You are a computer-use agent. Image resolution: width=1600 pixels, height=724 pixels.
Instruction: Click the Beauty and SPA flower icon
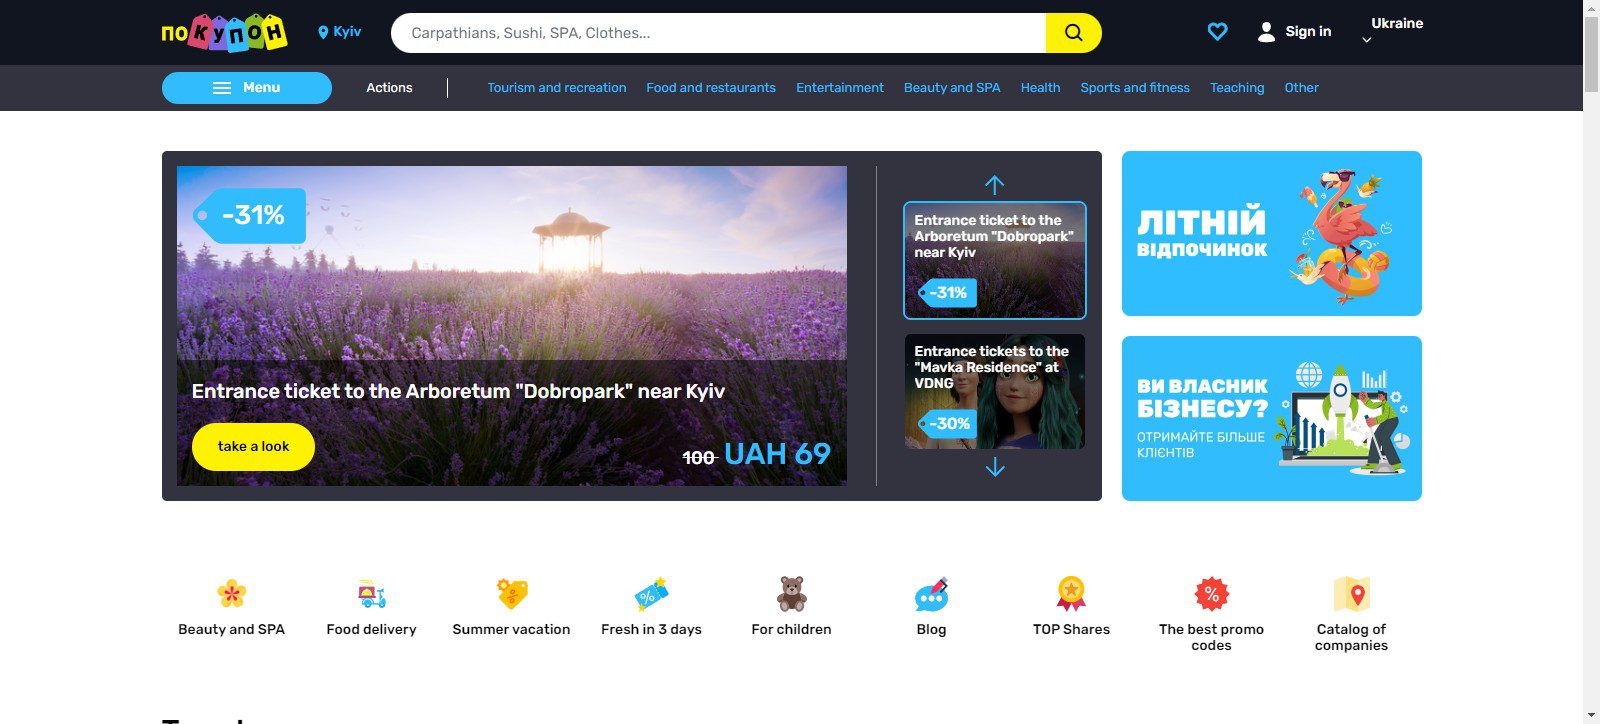231,594
